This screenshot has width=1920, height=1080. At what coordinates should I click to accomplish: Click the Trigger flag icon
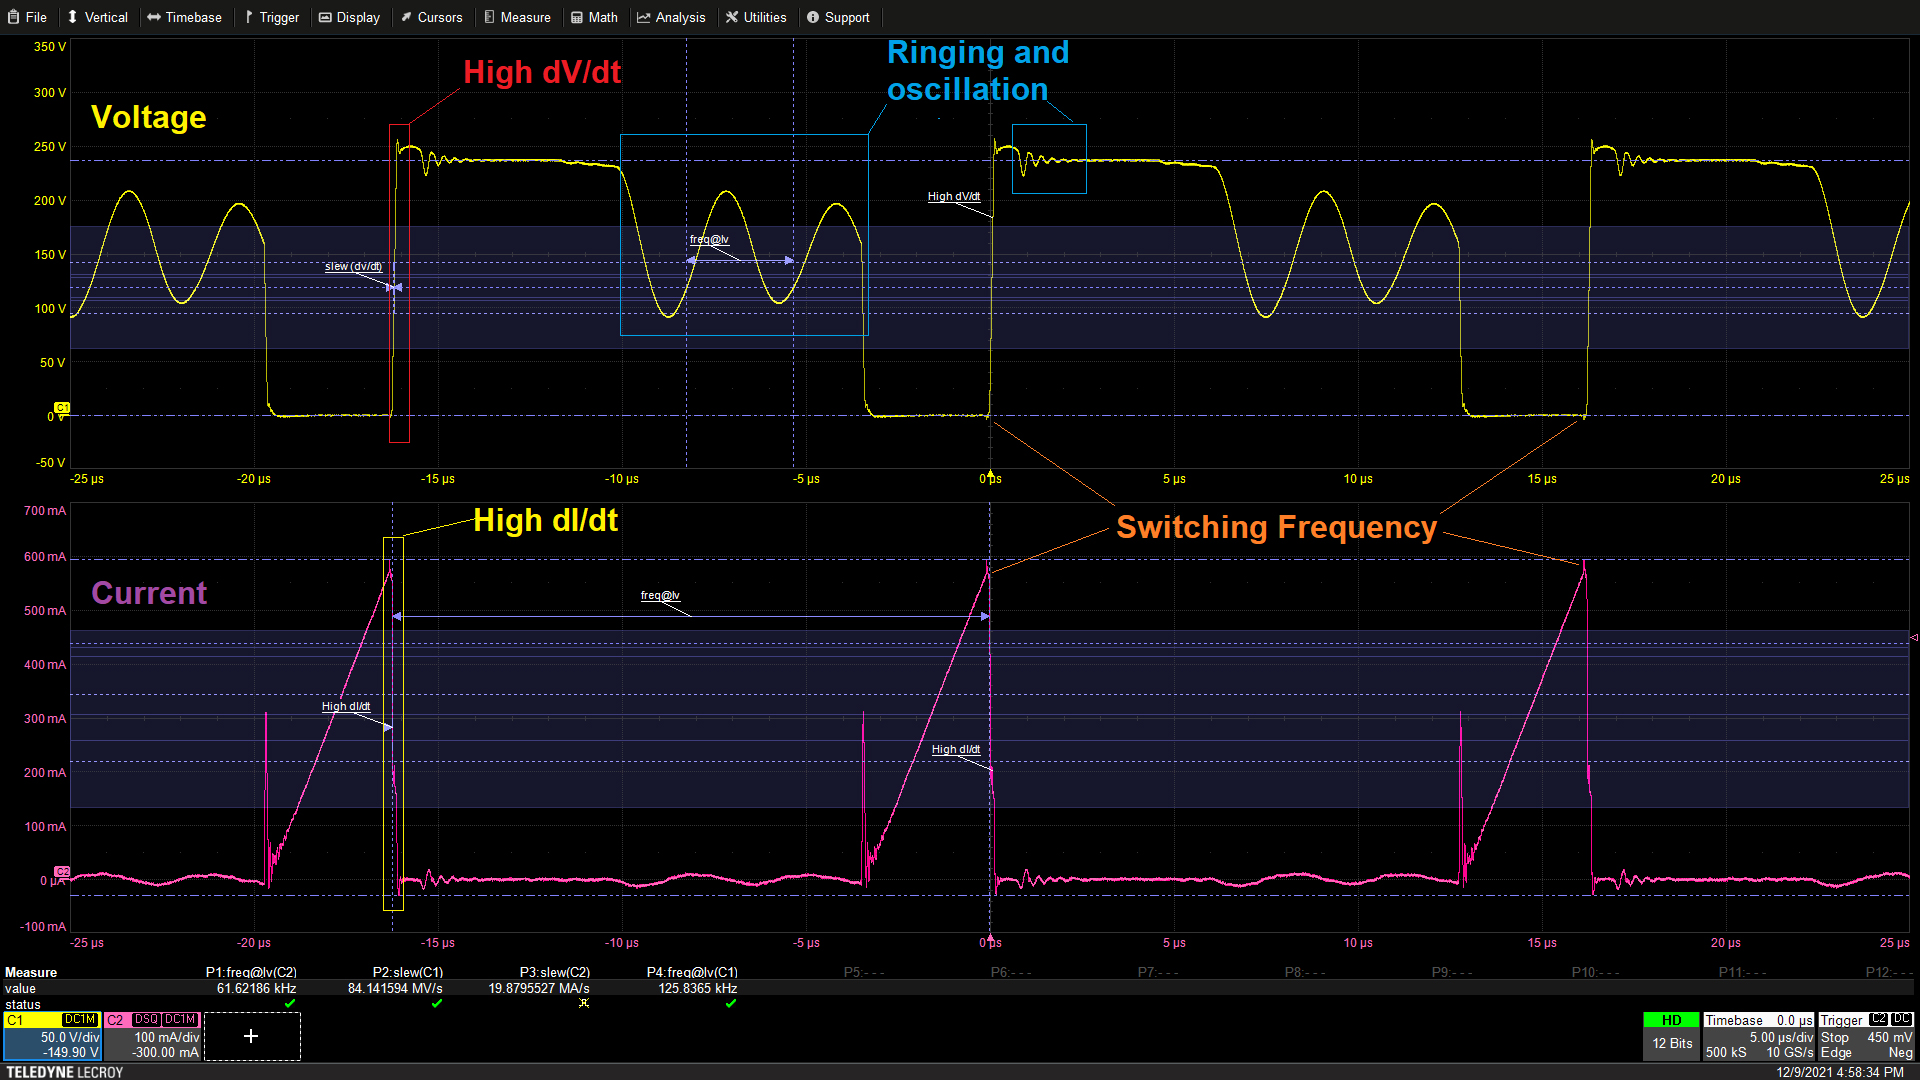click(x=251, y=17)
